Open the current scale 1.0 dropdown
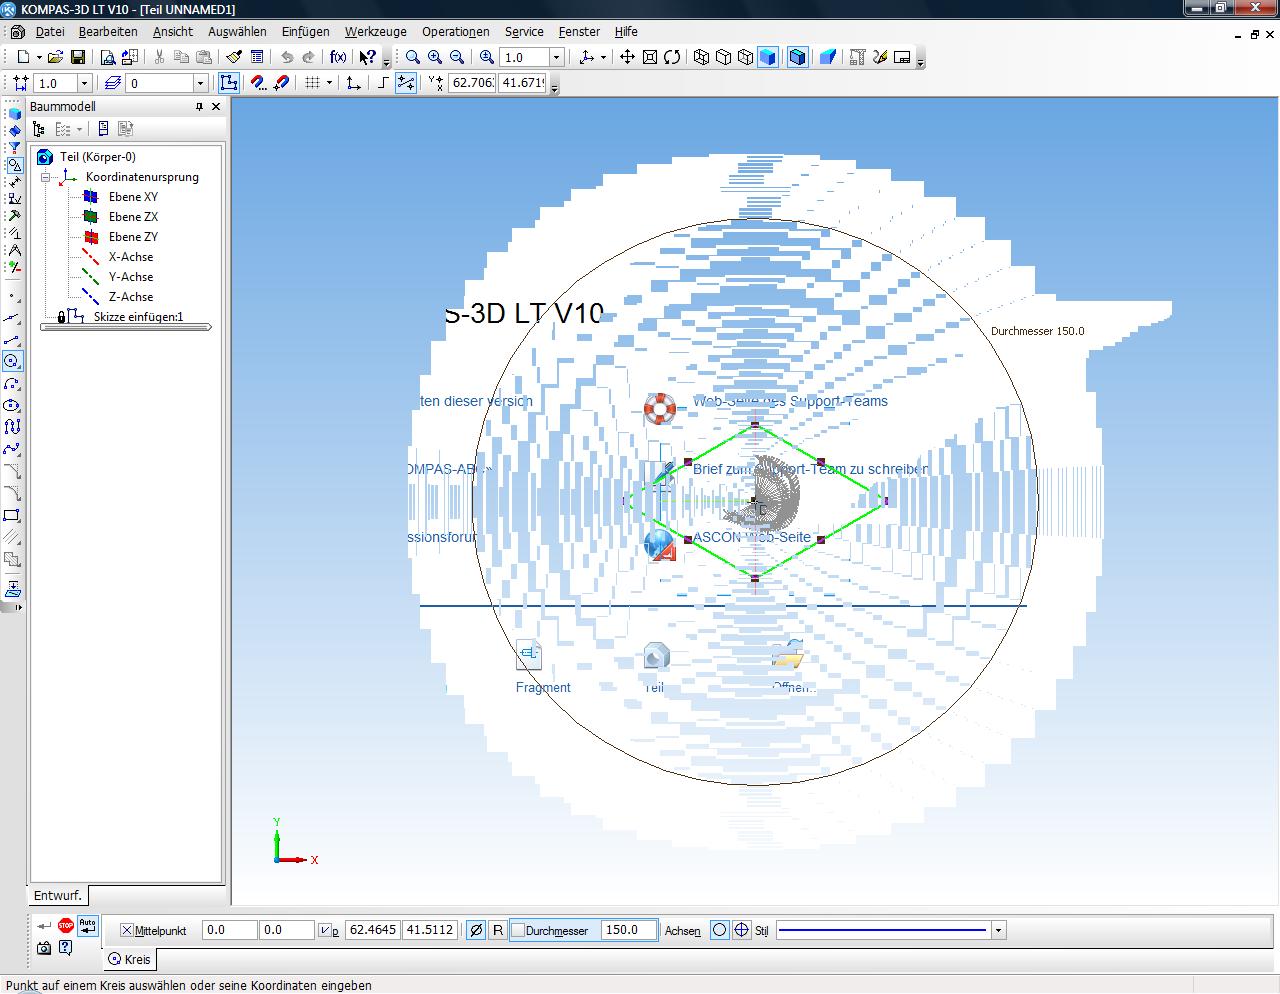This screenshot has width=1280, height=994. [x=84, y=83]
